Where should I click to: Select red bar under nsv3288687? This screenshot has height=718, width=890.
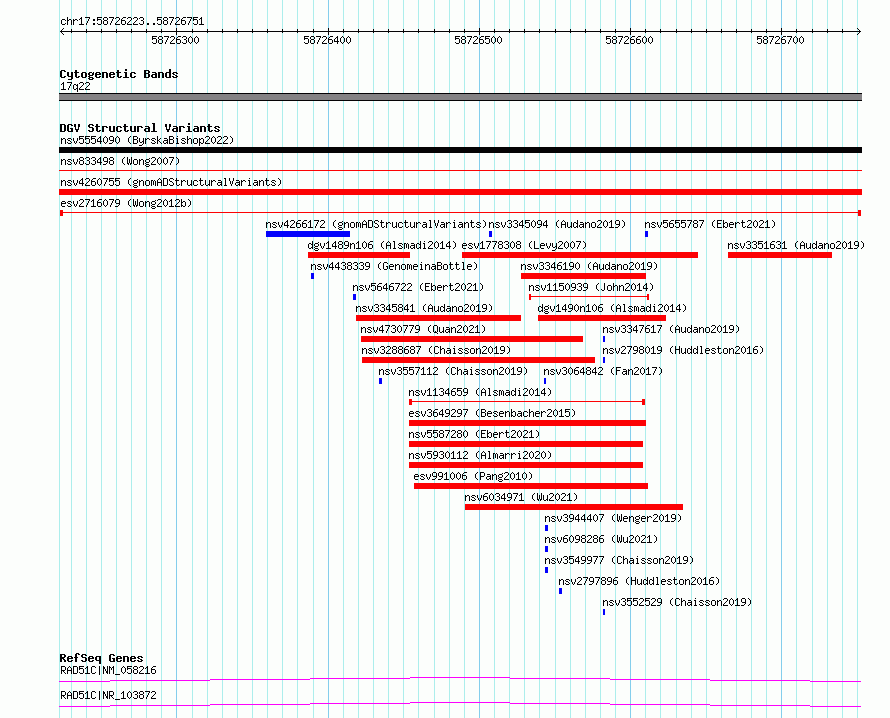tap(478, 360)
